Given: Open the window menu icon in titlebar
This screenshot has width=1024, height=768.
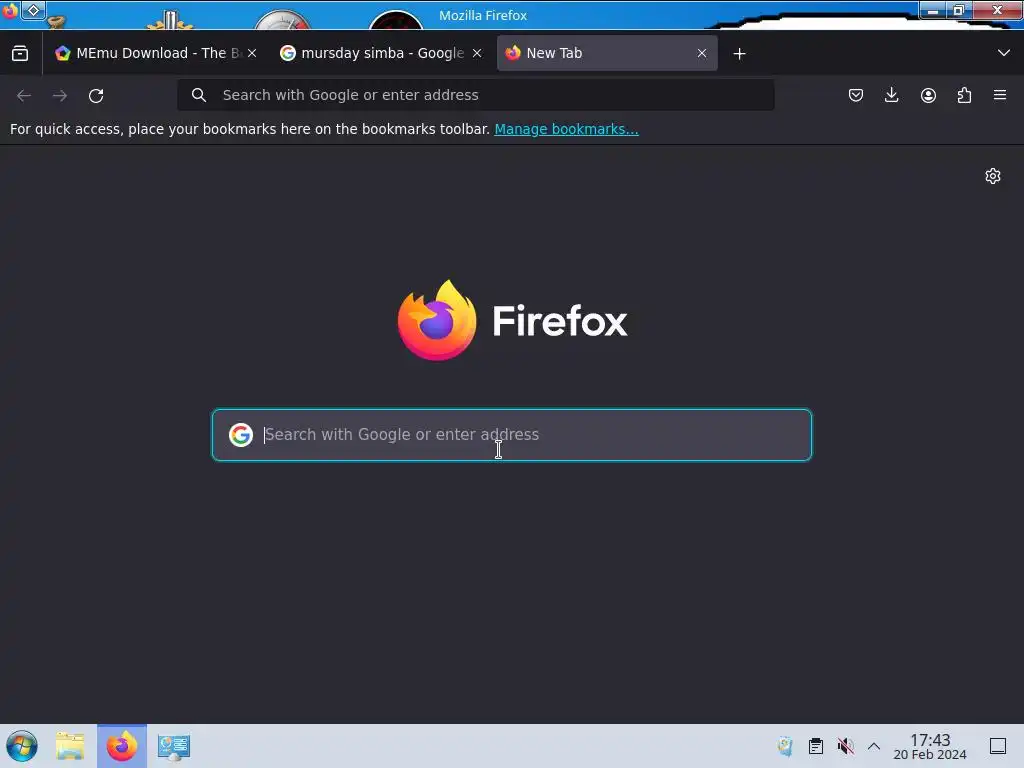Looking at the screenshot, I should (x=10, y=10).
